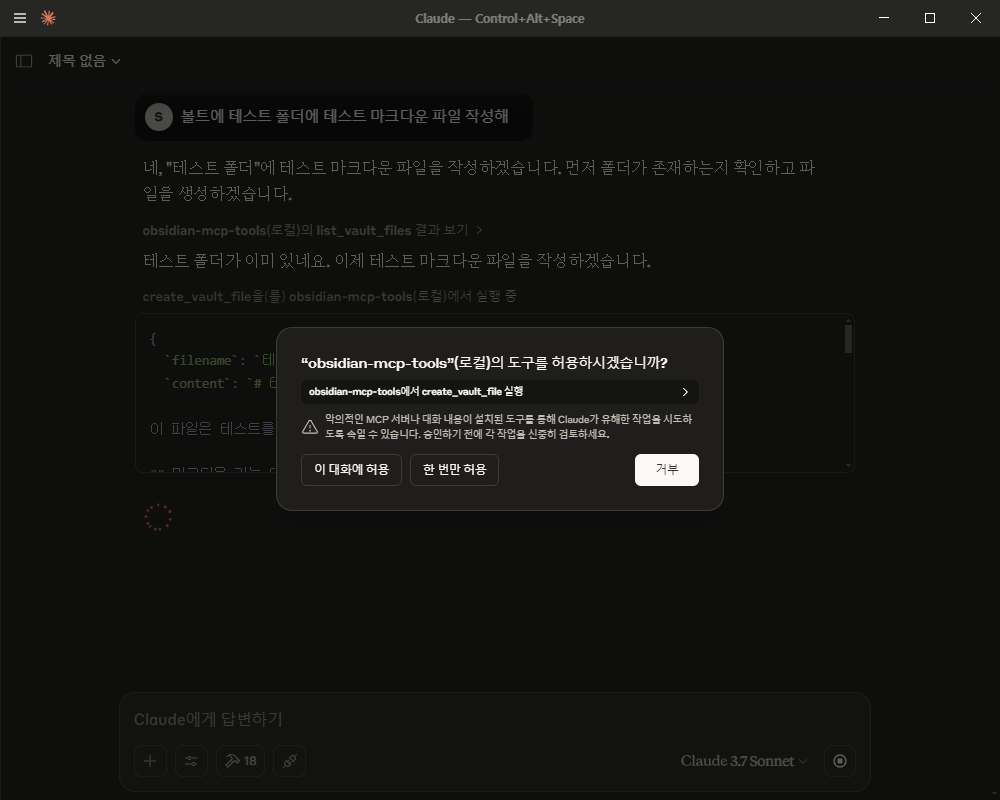Toggle the sidebar panel icon

(x=24, y=61)
